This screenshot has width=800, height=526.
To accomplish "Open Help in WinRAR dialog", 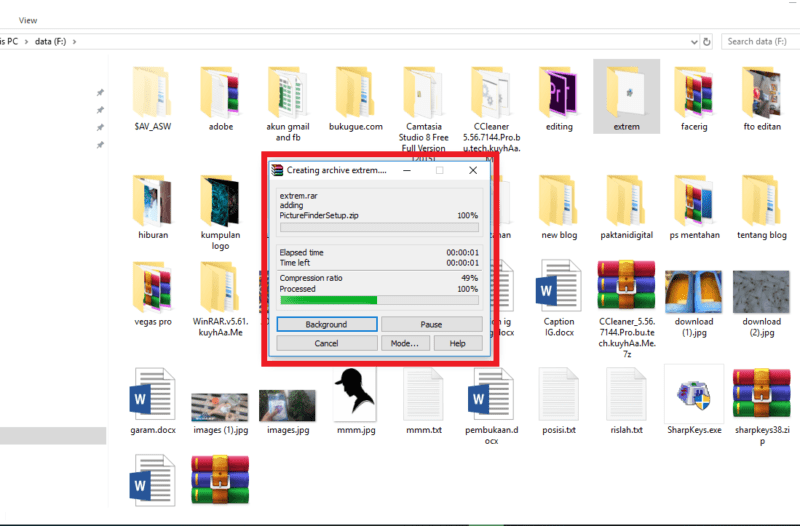I will 458,343.
